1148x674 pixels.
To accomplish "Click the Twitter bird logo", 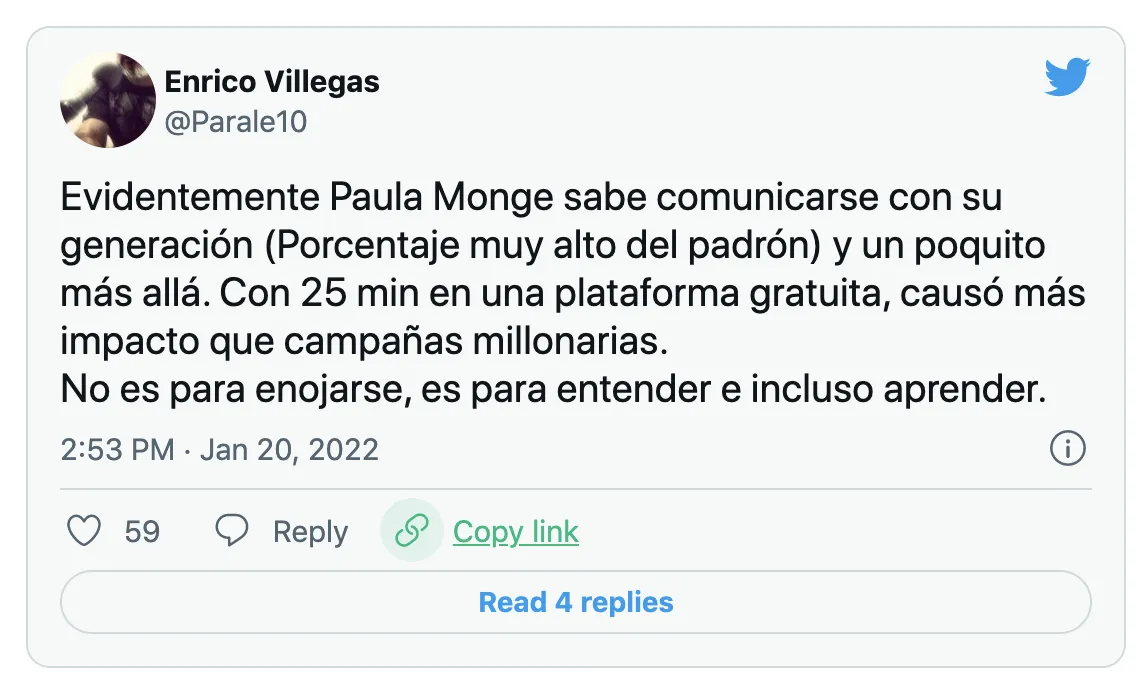I will 1067,78.
